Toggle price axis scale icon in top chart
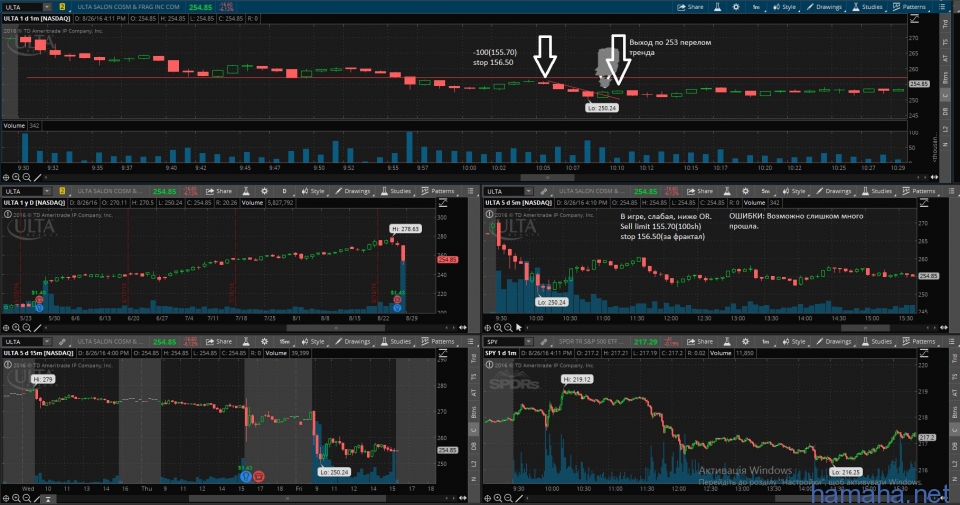 pyautogui.click(x=914, y=19)
